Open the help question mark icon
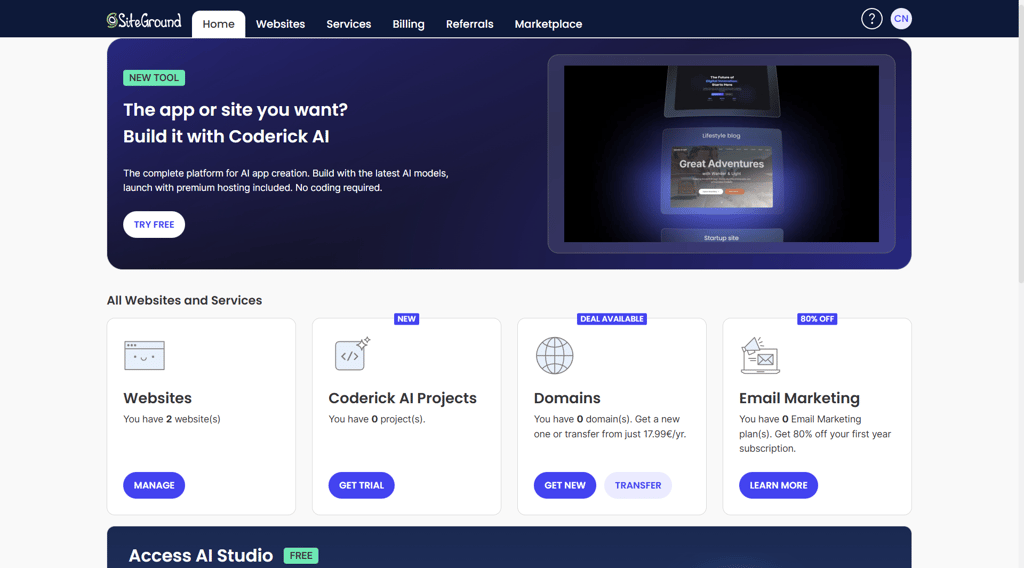This screenshot has width=1024, height=568. (871, 19)
